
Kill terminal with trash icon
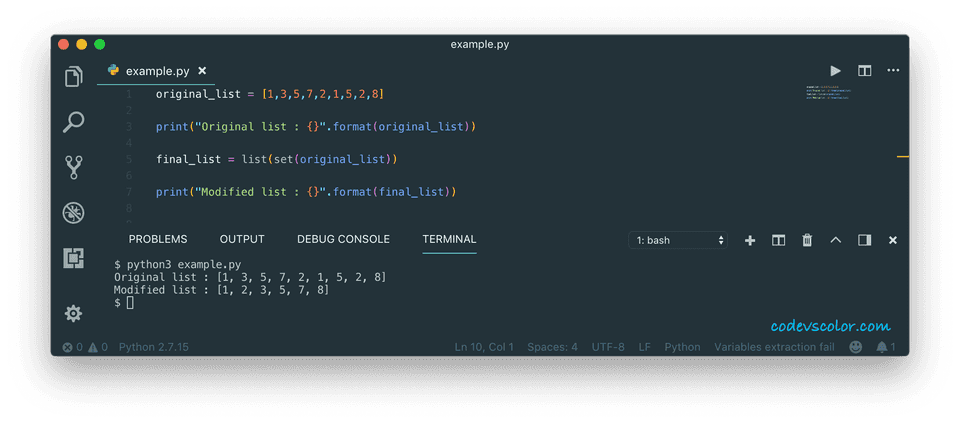tap(807, 240)
